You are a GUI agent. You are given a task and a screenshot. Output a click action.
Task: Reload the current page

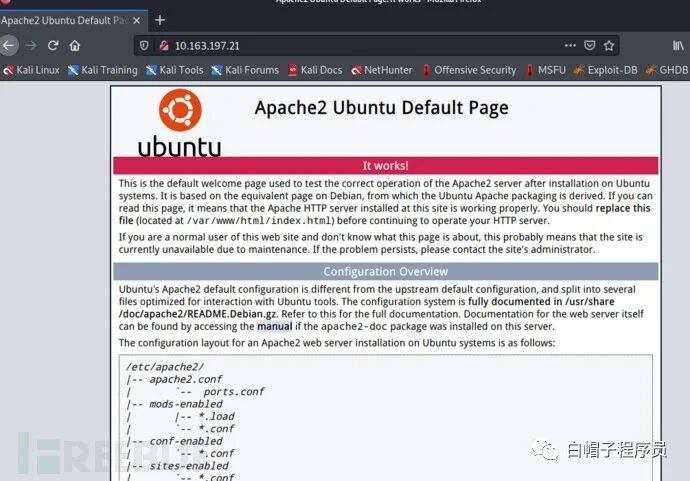click(53, 45)
